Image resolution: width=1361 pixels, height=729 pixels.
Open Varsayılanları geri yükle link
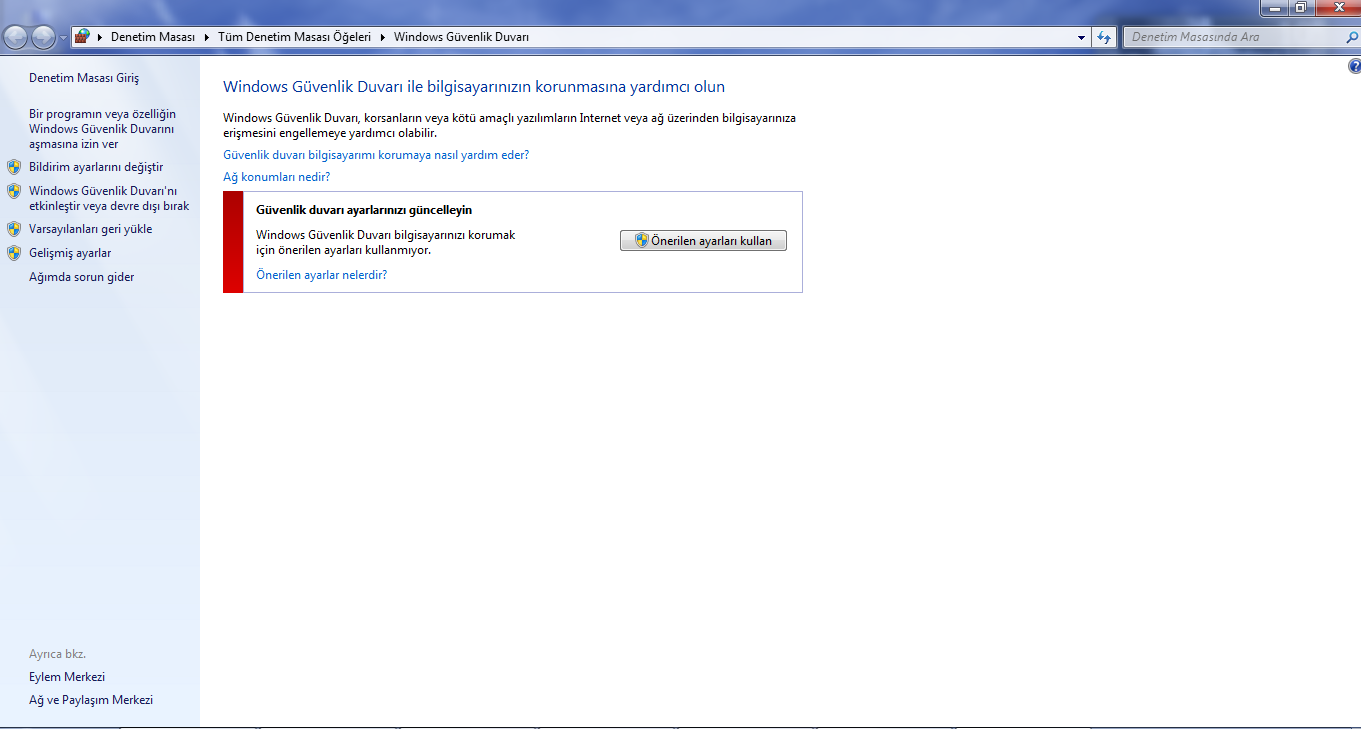pyautogui.click(x=90, y=229)
